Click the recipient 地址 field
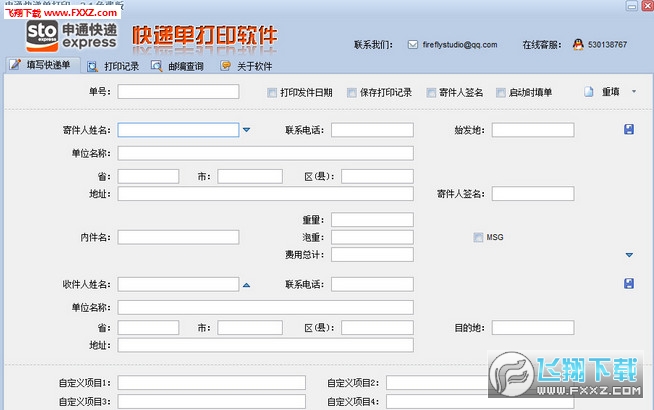 pyautogui.click(x=265, y=345)
